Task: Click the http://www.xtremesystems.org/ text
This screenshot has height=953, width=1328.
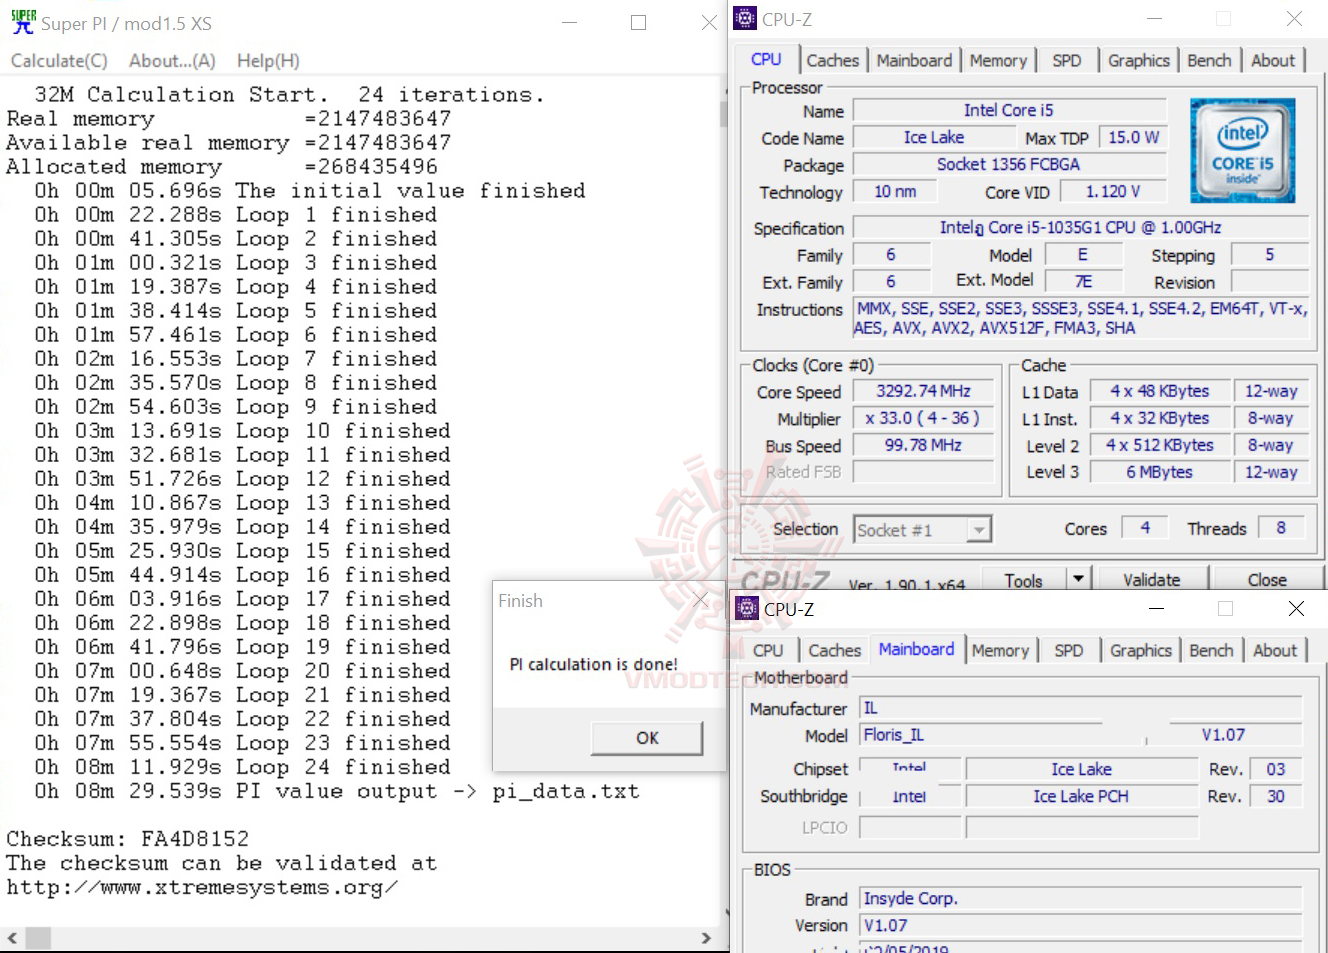Action: pos(202,887)
